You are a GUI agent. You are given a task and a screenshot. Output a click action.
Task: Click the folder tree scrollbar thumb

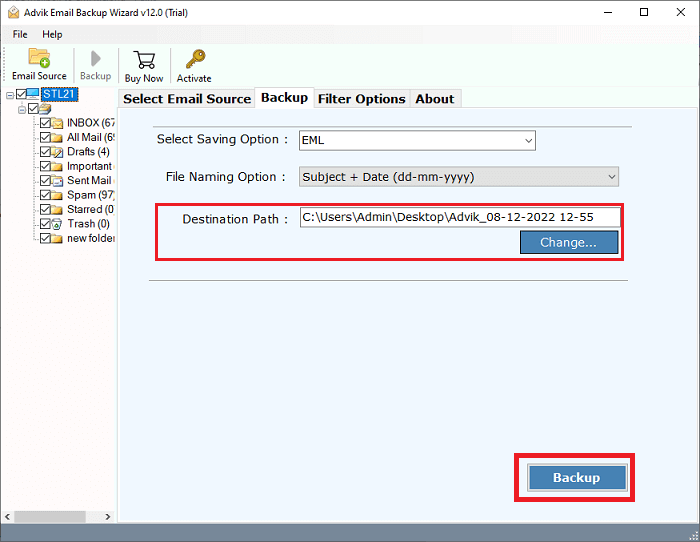click(x=50, y=517)
